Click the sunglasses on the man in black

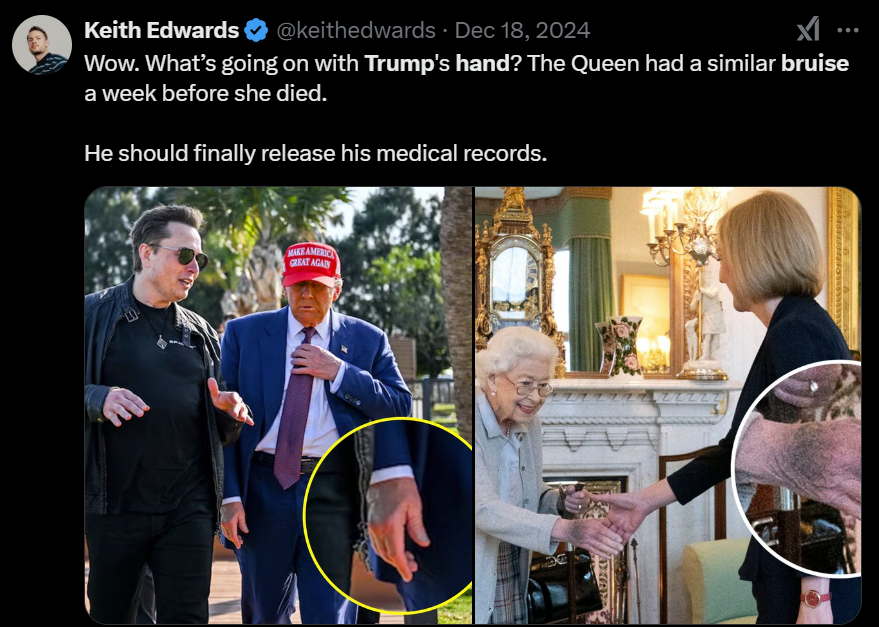[182, 255]
